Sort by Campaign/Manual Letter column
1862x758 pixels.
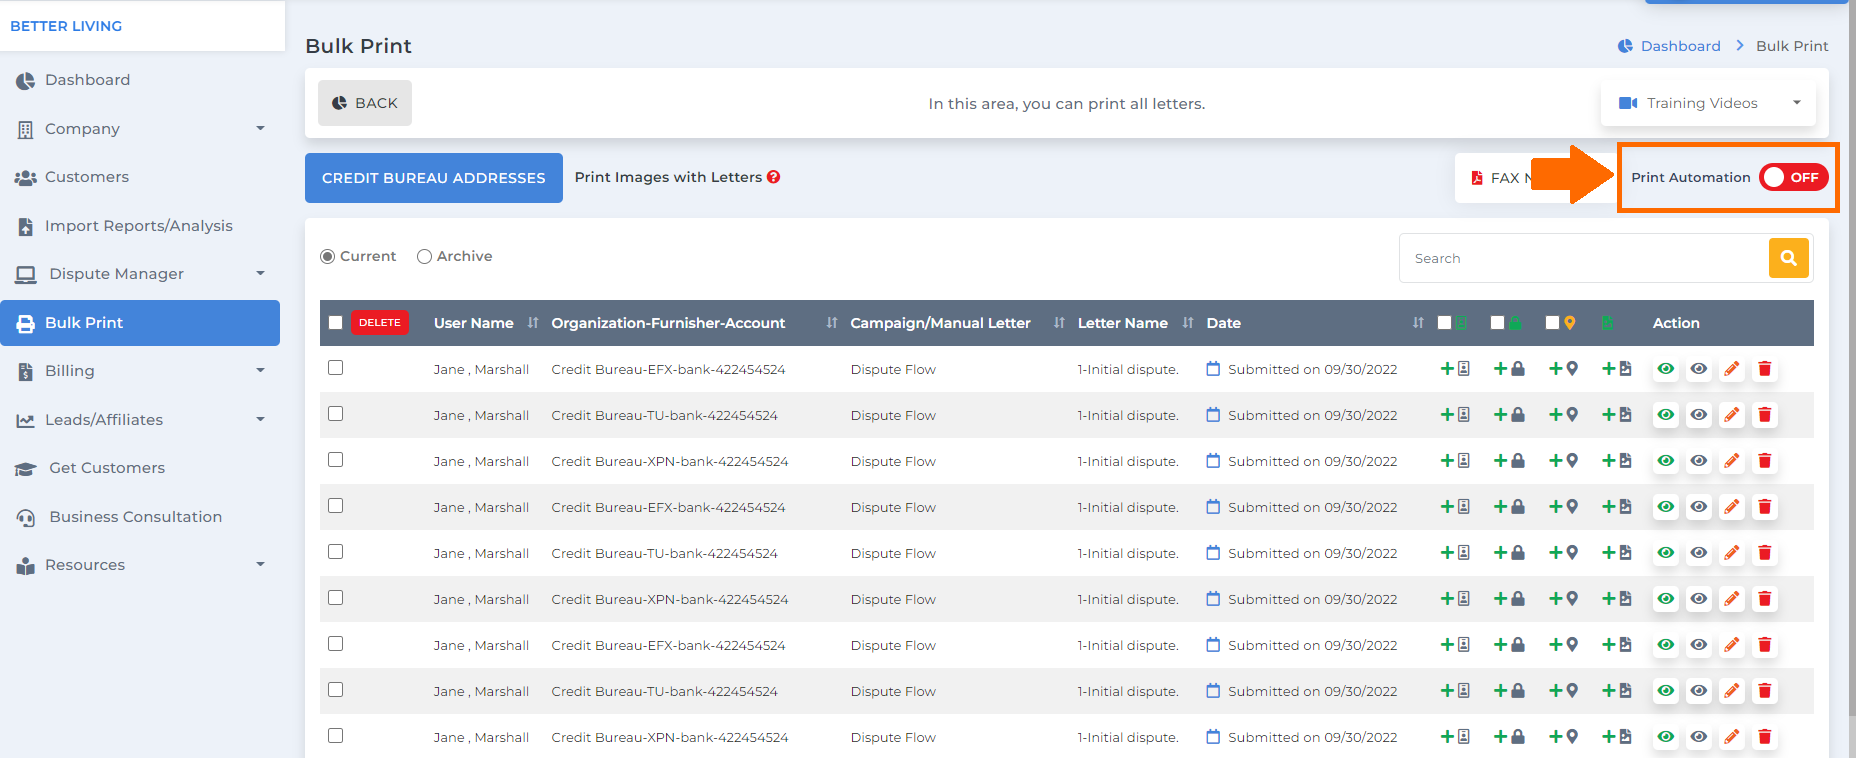[x=1059, y=323]
